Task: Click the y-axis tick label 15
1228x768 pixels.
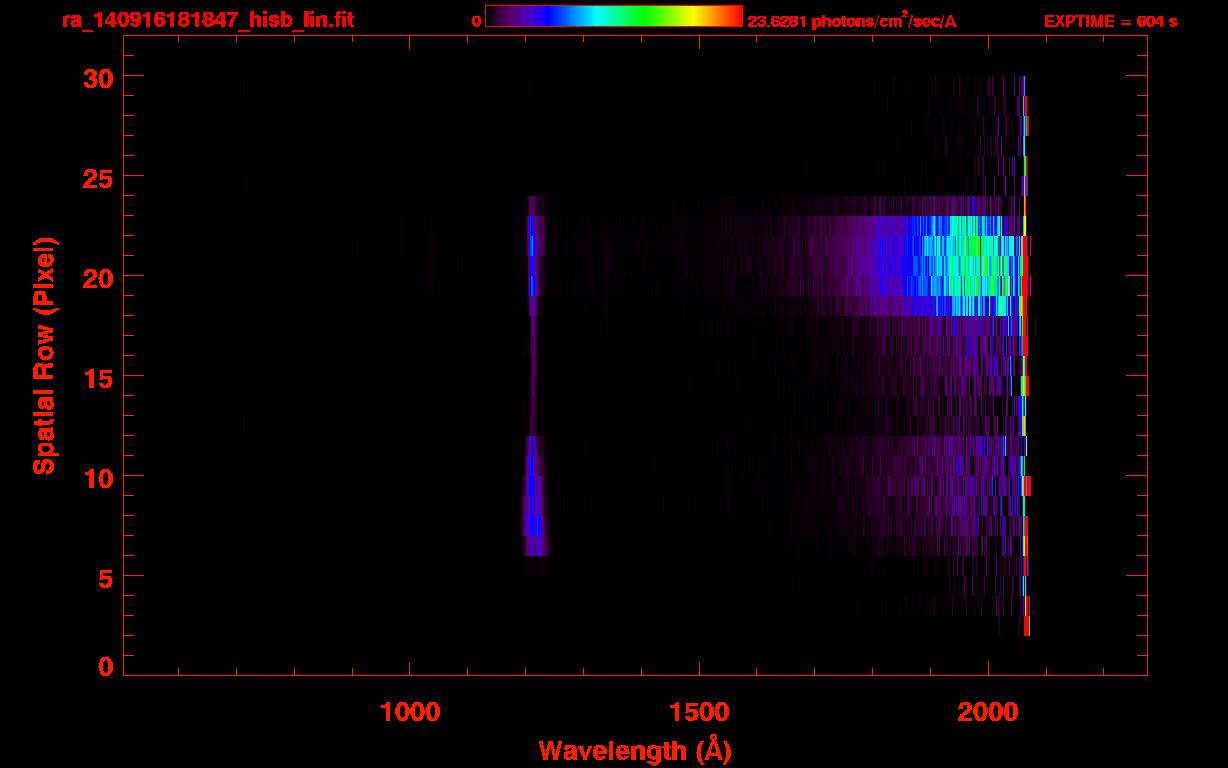Action: pyautogui.click(x=97, y=377)
